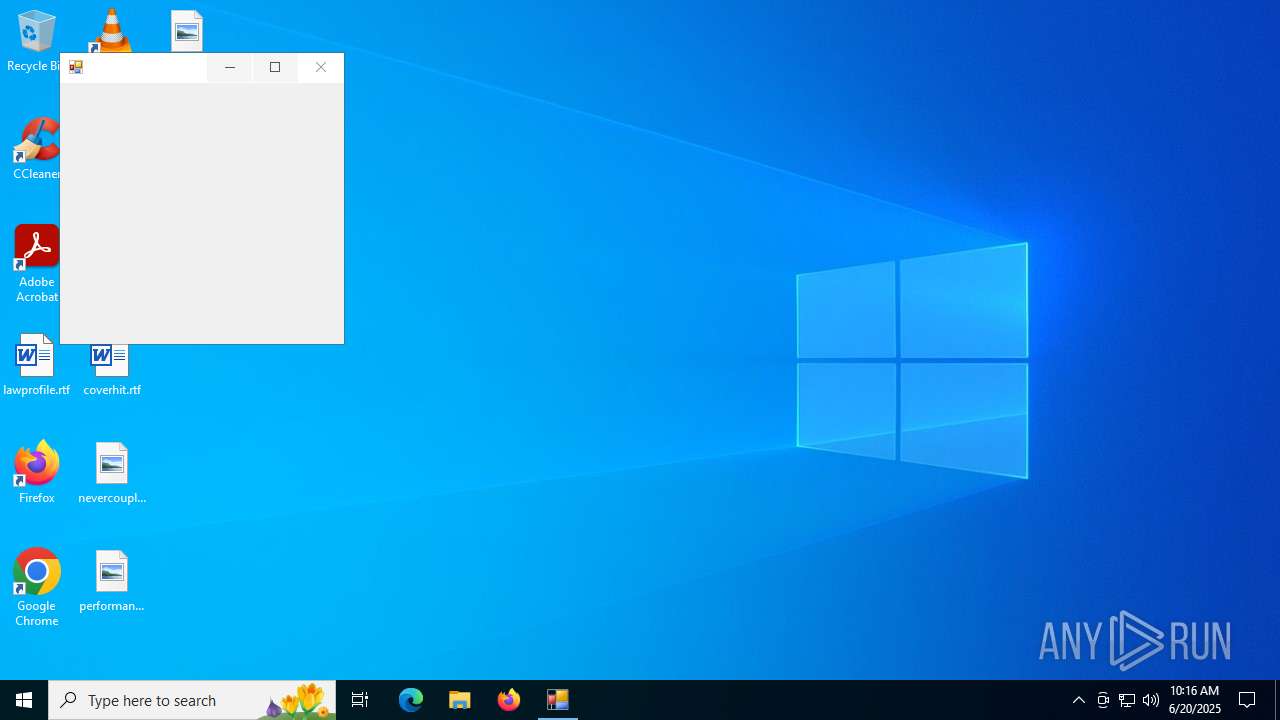This screenshot has height=720, width=1280.
Task: Open the volume speaker tray icon
Action: tap(1151, 700)
